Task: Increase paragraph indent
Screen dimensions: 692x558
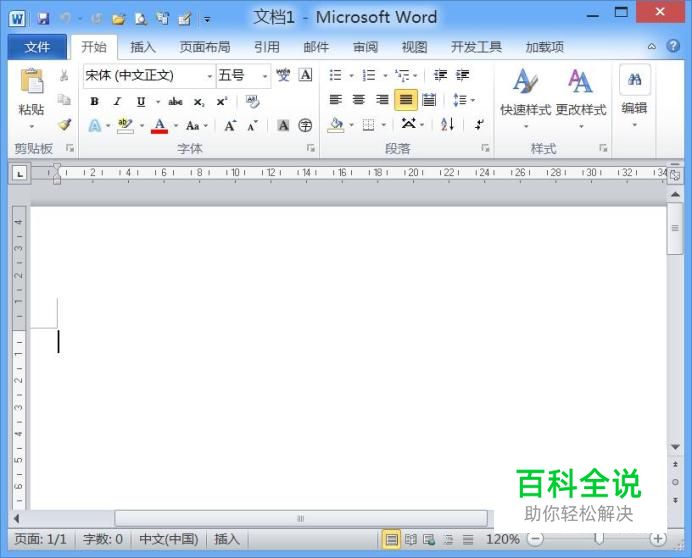Action: pos(463,75)
